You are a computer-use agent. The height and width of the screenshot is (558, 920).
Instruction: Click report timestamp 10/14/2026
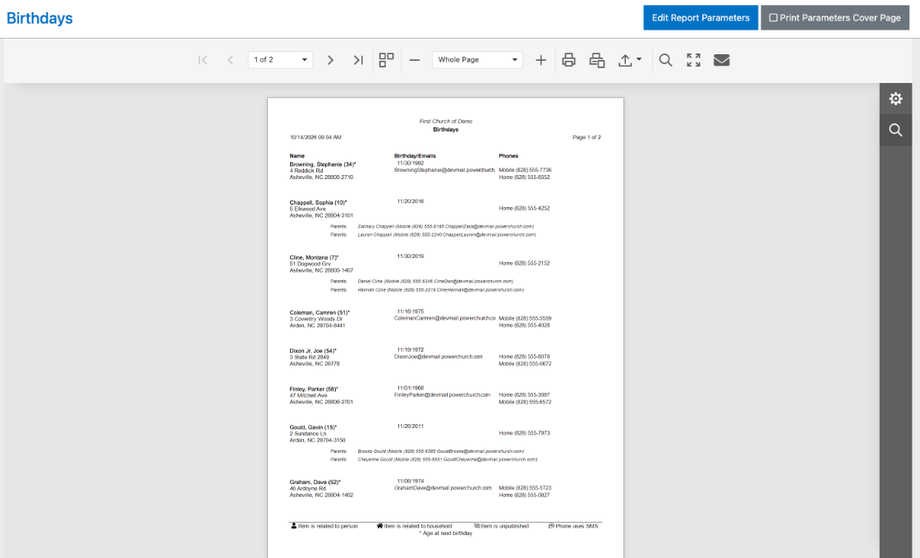click(315, 137)
